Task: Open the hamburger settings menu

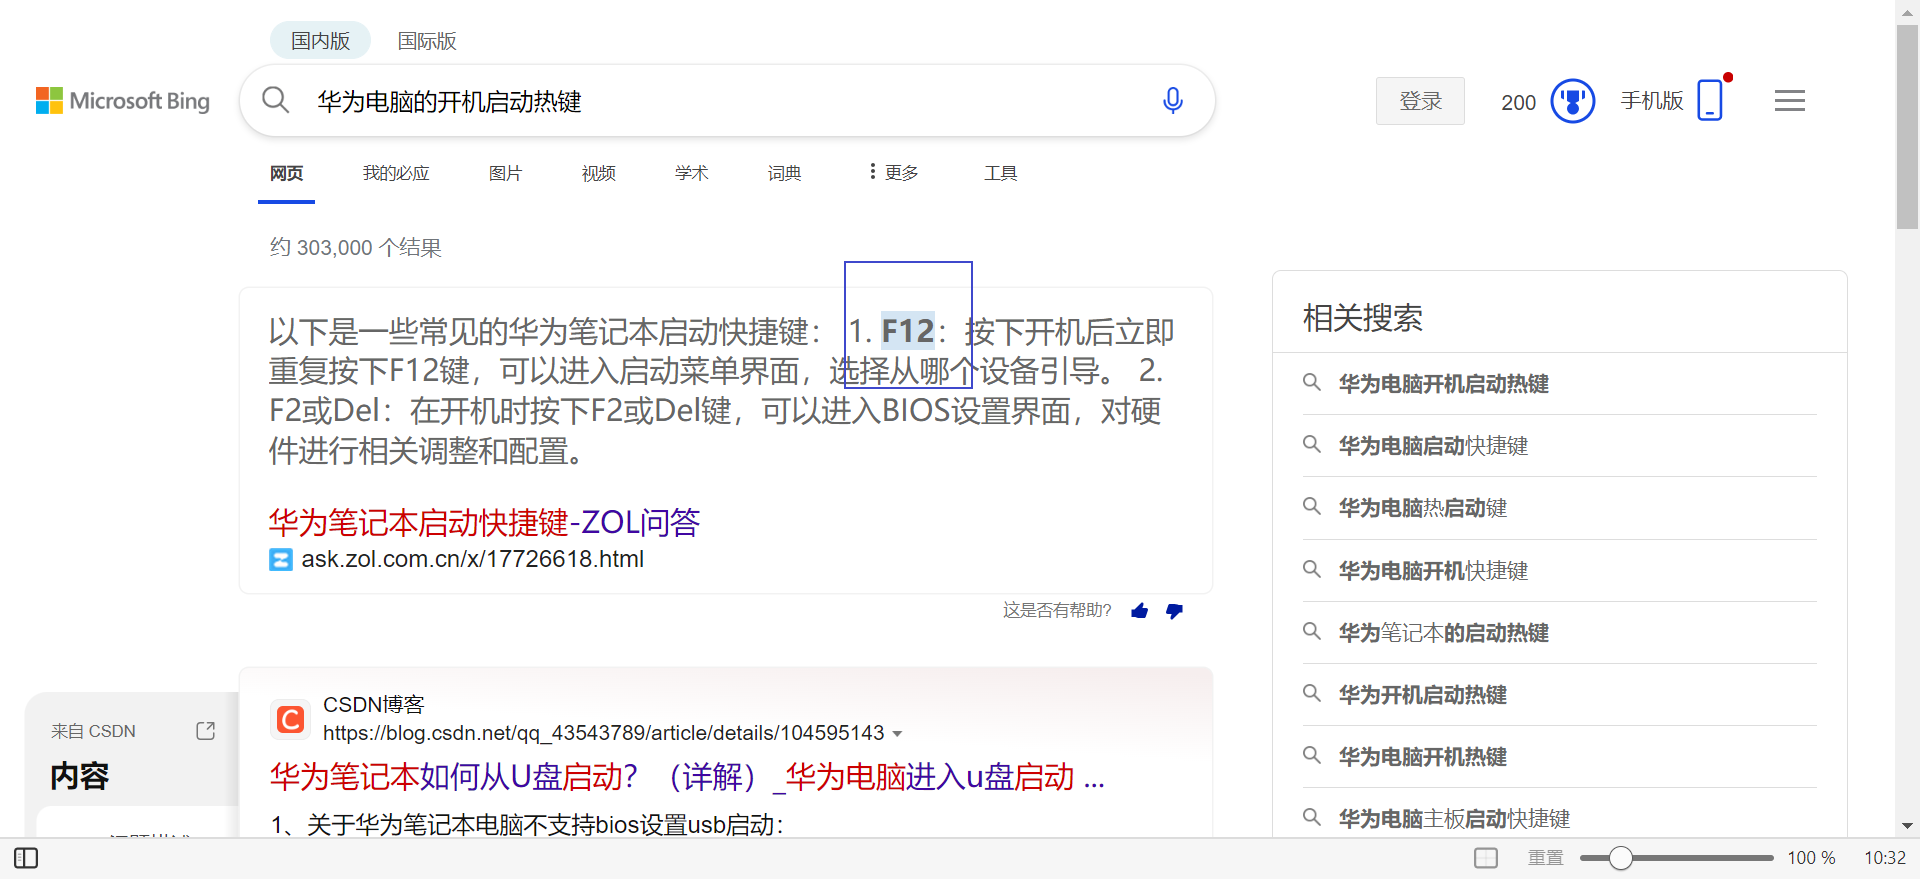Action: [1790, 101]
